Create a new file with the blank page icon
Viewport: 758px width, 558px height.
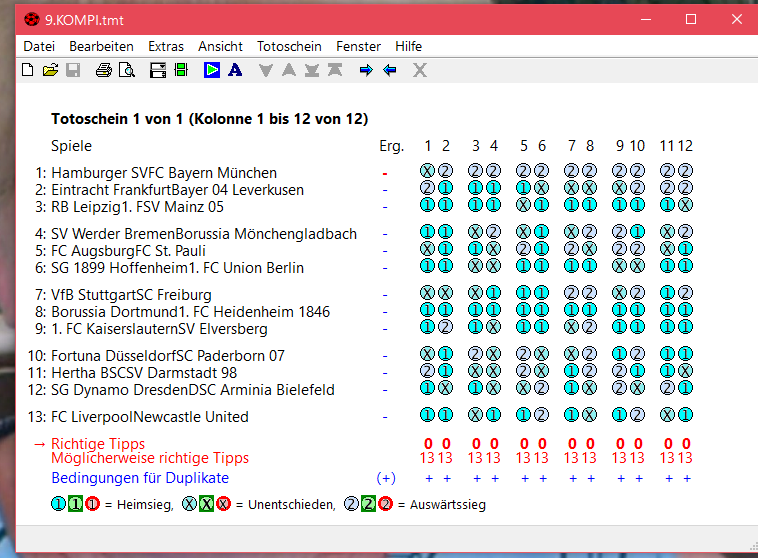pos(28,70)
